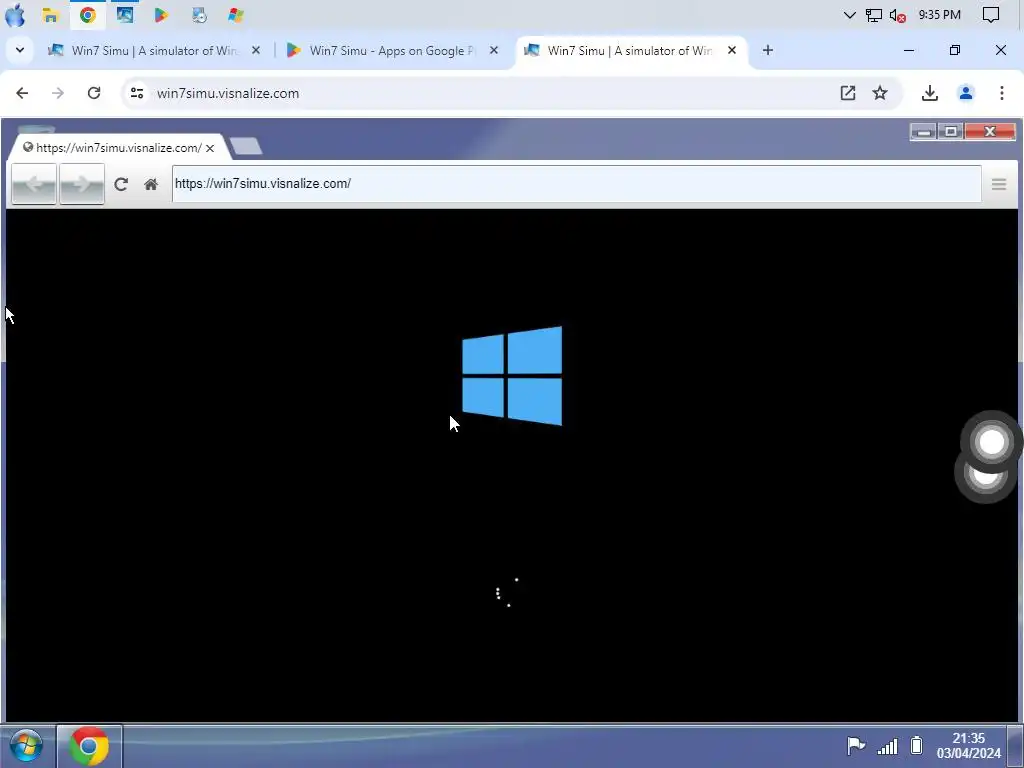Screen dimensions: 1024x768
Task: Open the Chrome profile icon
Action: coord(966,93)
